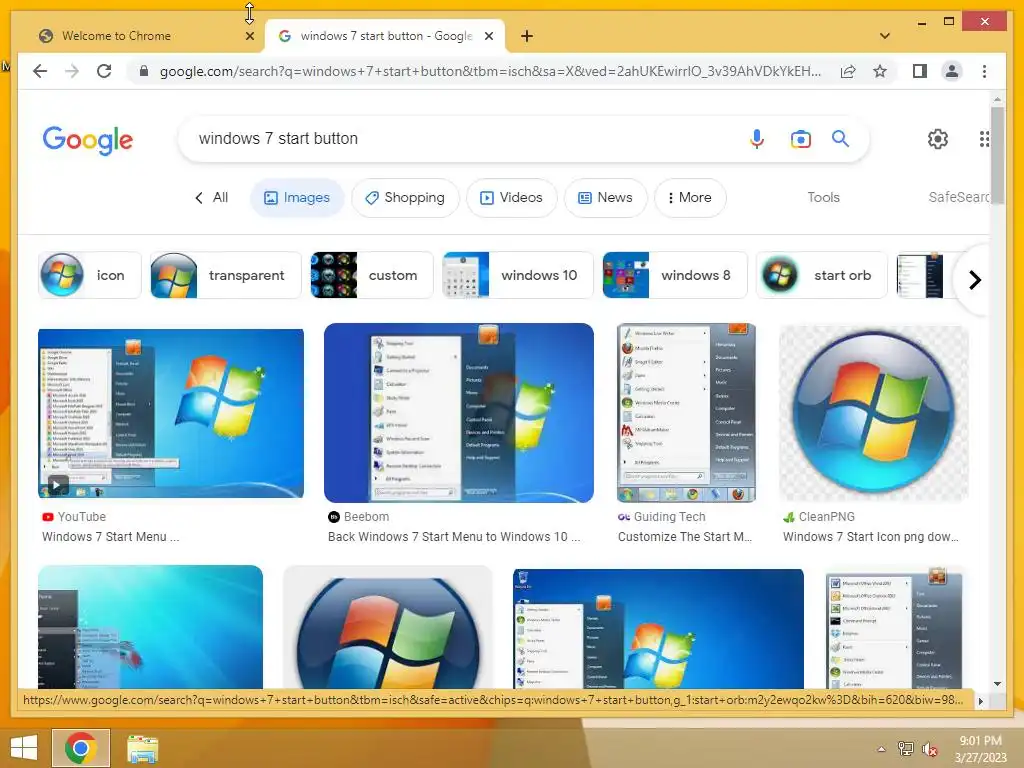Search by image with the camera icon
This screenshot has height=768, width=1024.
(801, 138)
